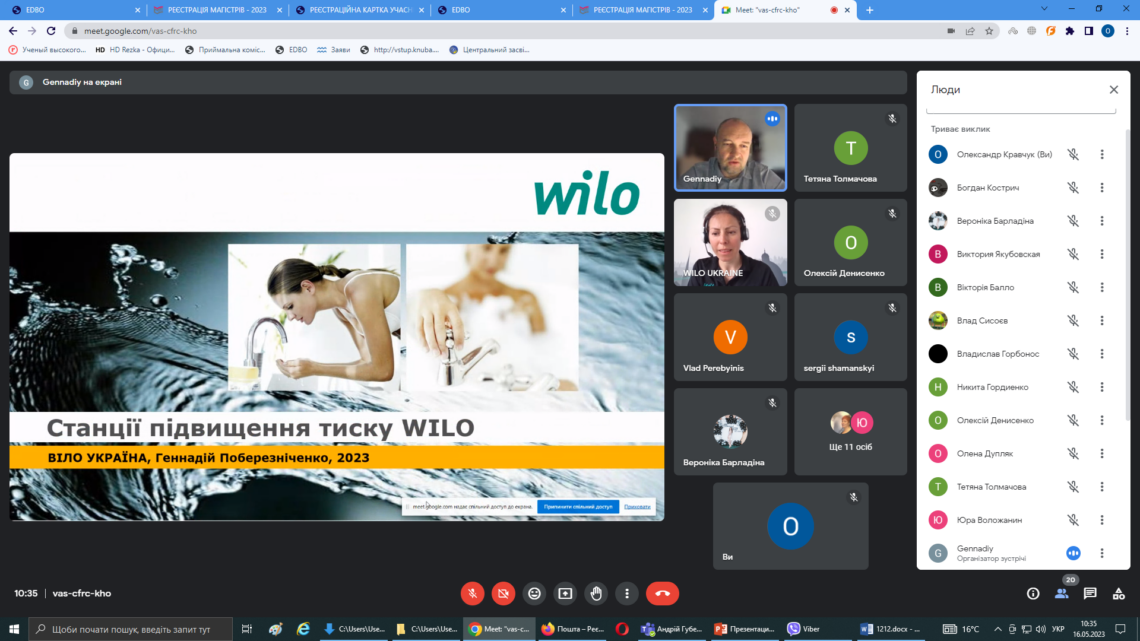Viewport: 1140px width, 641px height.
Task: Open Chrome profile avatar
Action: coord(1107,31)
